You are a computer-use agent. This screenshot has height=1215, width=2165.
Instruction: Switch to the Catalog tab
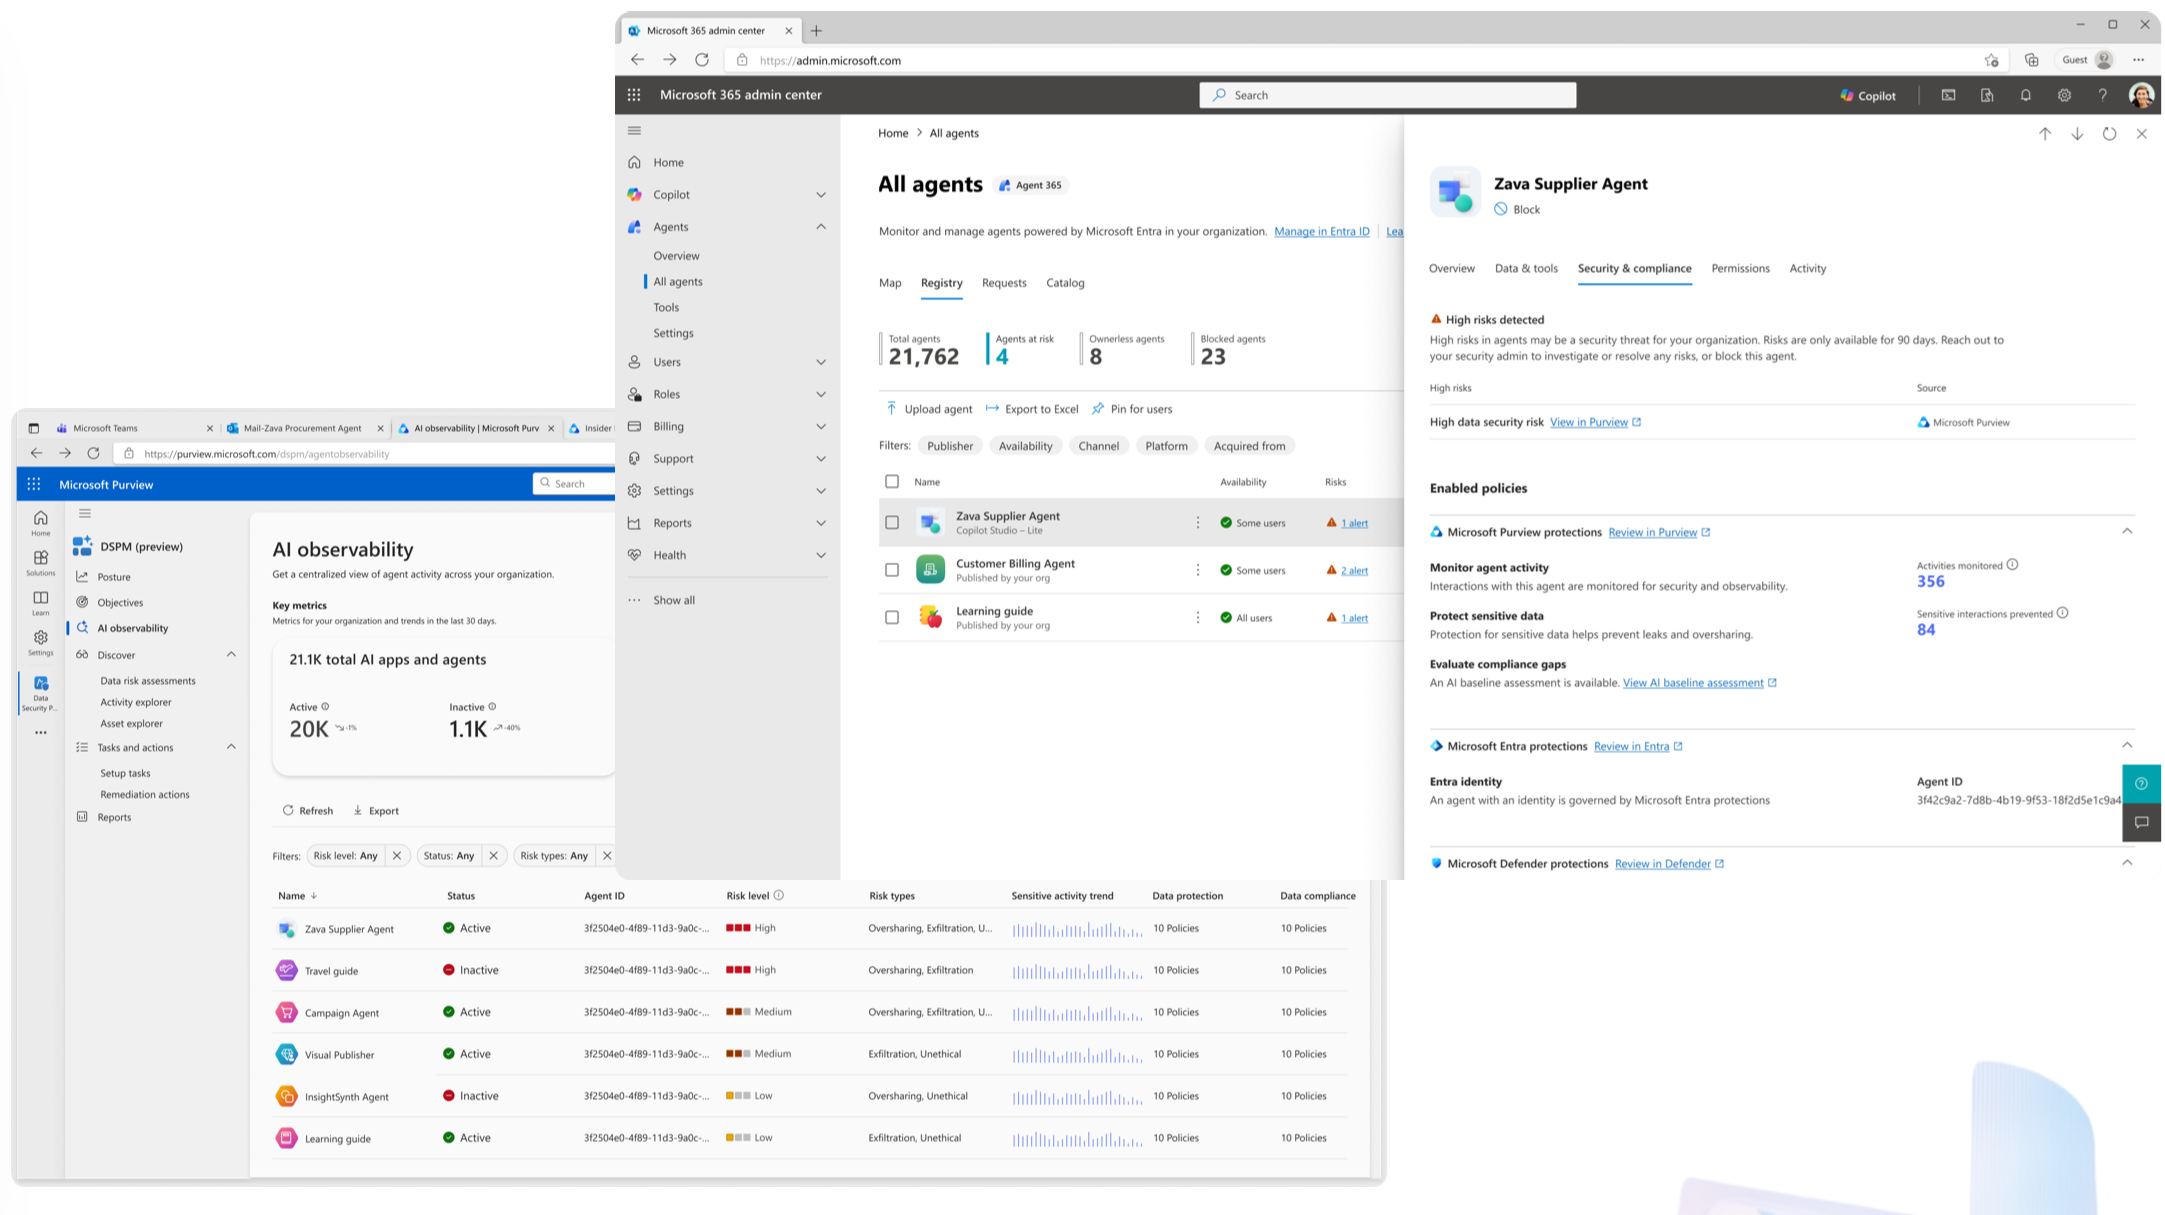point(1065,283)
